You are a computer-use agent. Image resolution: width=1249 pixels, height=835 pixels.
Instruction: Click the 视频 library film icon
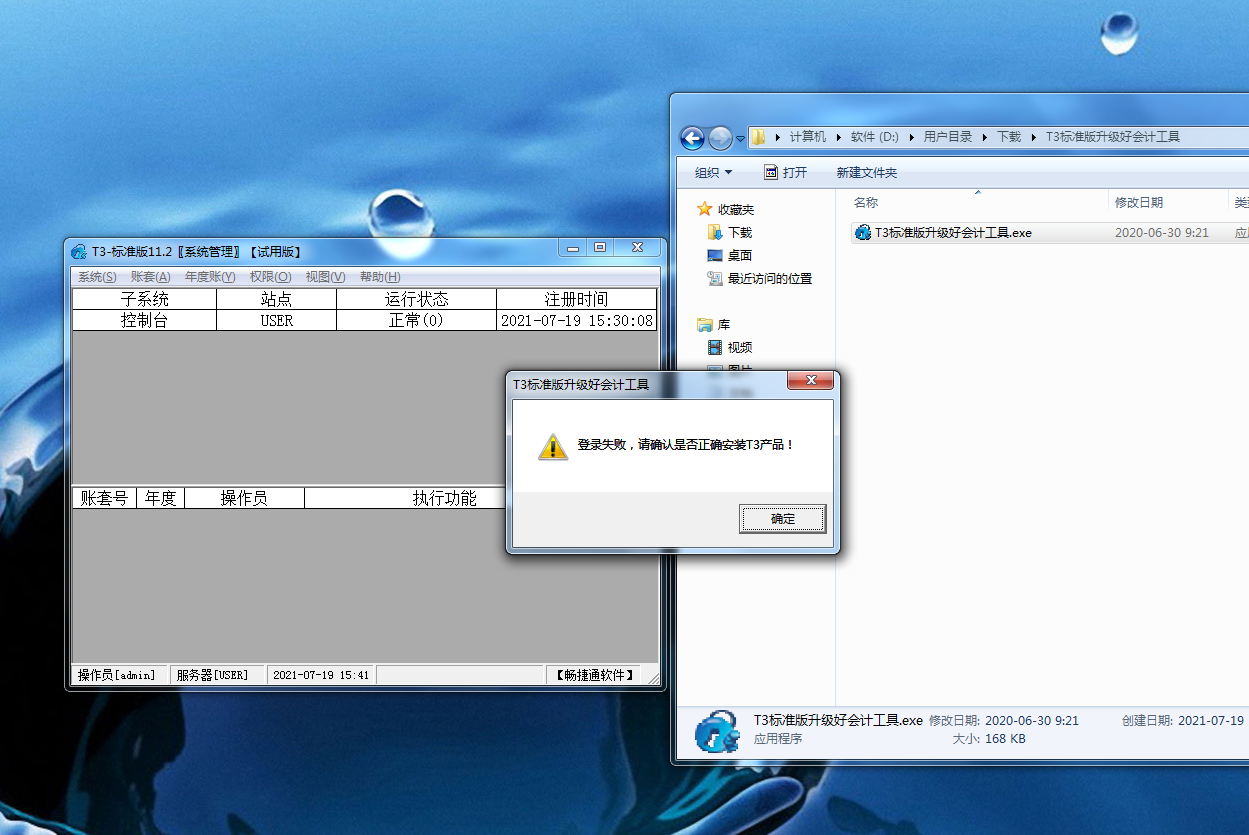(x=714, y=348)
